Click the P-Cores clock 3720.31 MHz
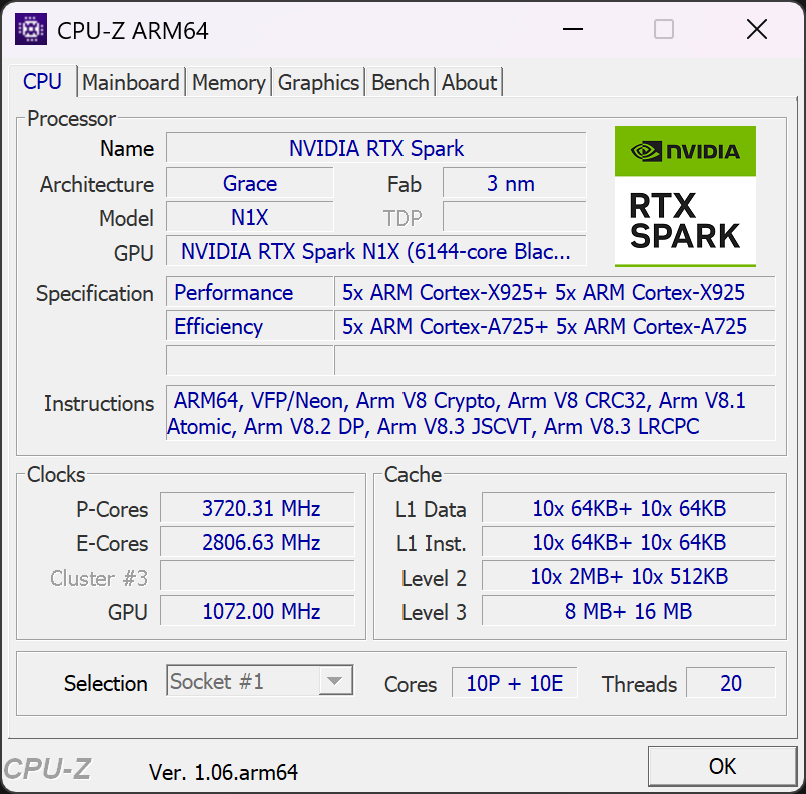The height and width of the screenshot is (794, 806). pyautogui.click(x=257, y=508)
